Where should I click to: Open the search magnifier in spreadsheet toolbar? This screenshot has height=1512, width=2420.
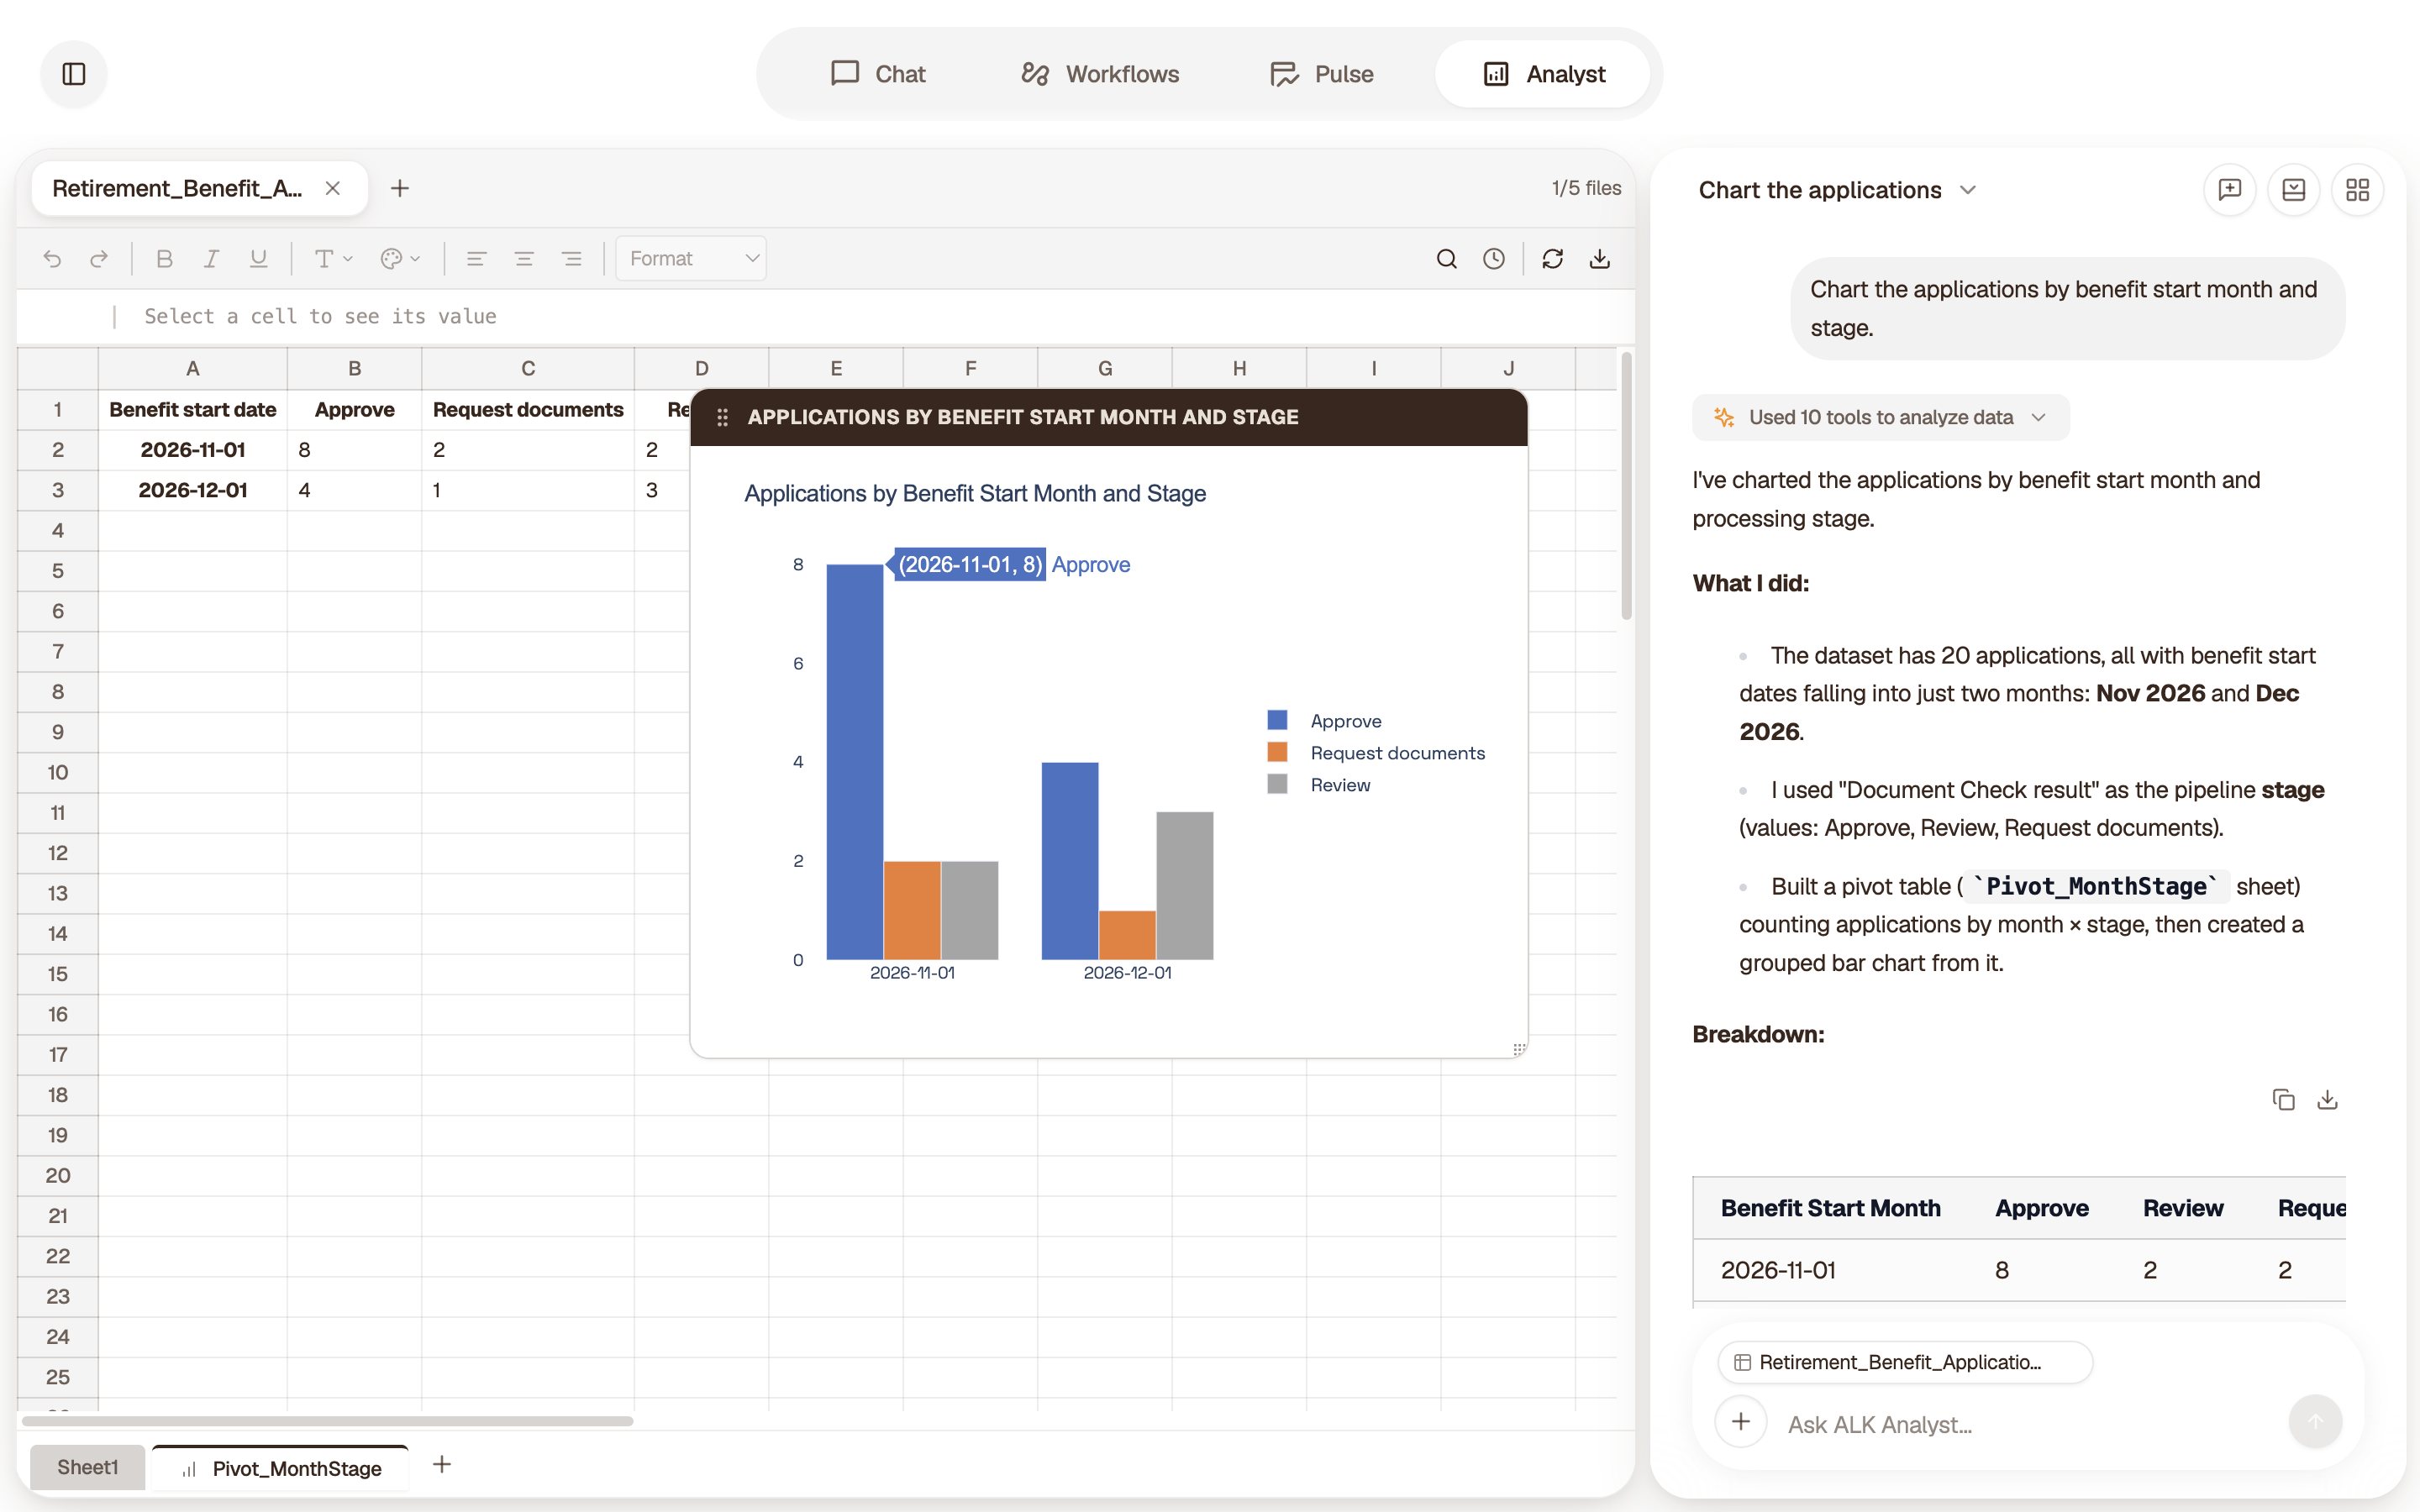(x=1446, y=259)
